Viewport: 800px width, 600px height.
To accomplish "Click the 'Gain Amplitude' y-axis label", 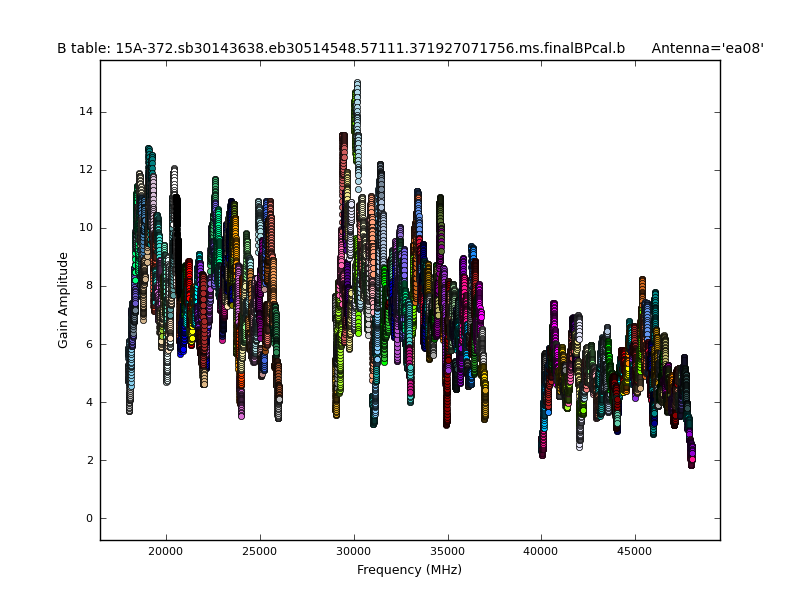I will [x=63, y=300].
